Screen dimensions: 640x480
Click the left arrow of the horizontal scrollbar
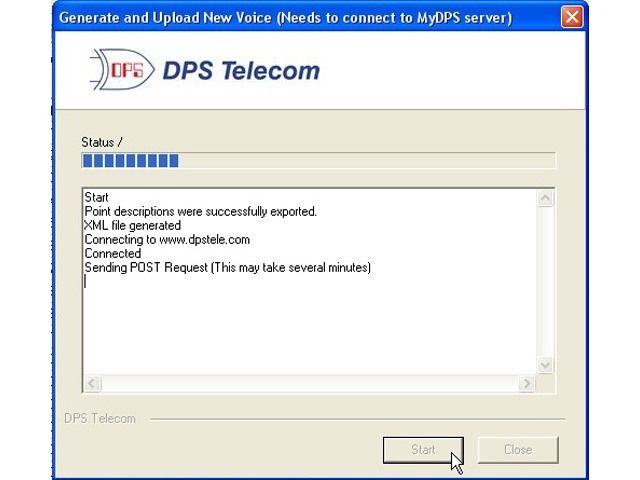click(x=92, y=383)
